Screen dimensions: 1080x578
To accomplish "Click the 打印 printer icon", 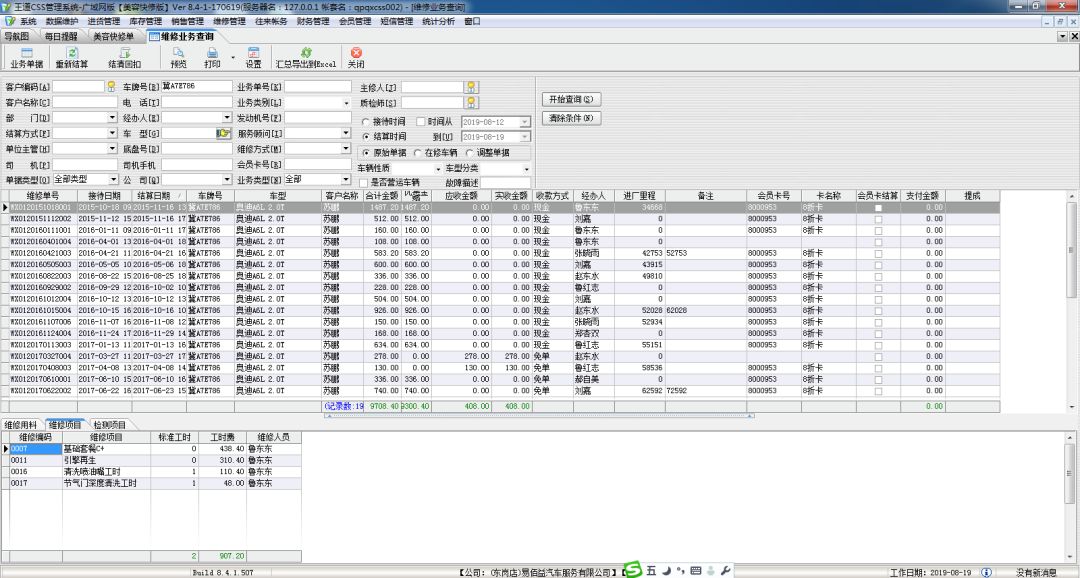I will coord(212,53).
